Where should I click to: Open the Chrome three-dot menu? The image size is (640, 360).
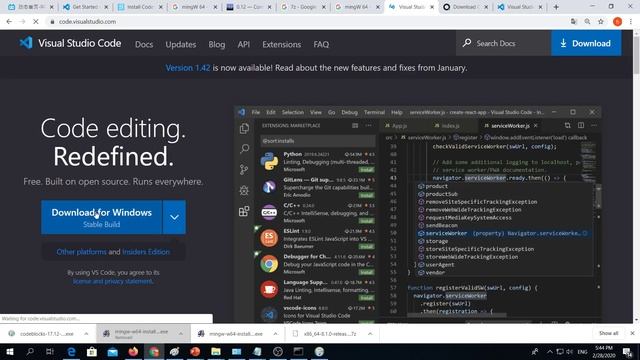(631, 22)
